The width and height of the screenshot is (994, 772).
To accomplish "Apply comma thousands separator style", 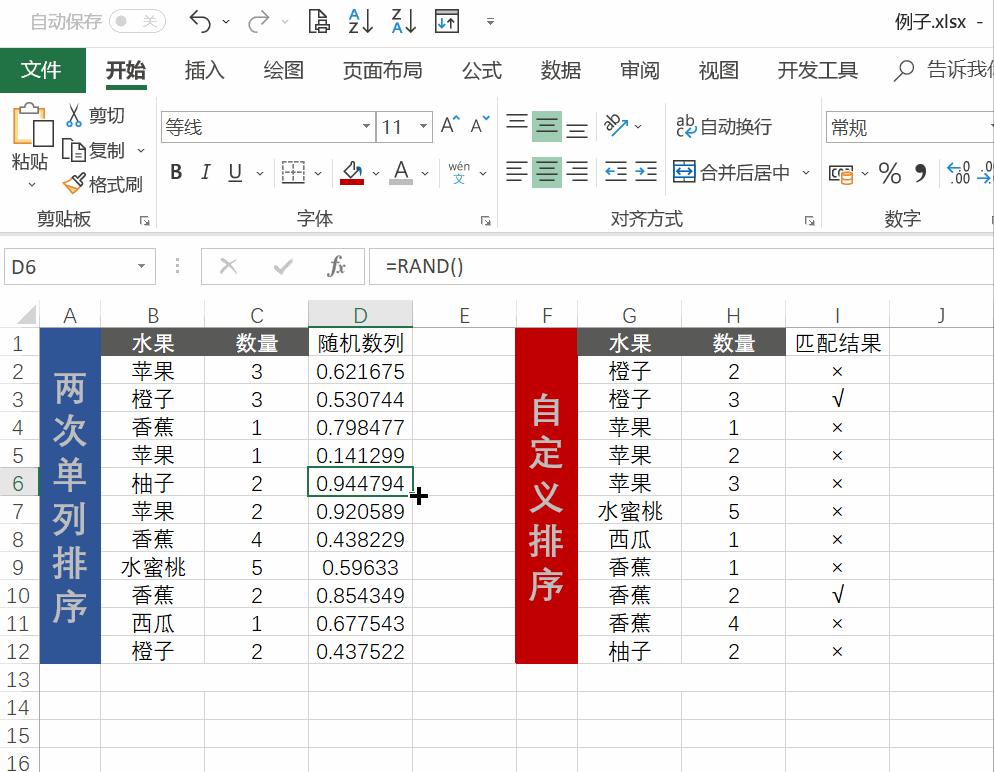I will [920, 173].
